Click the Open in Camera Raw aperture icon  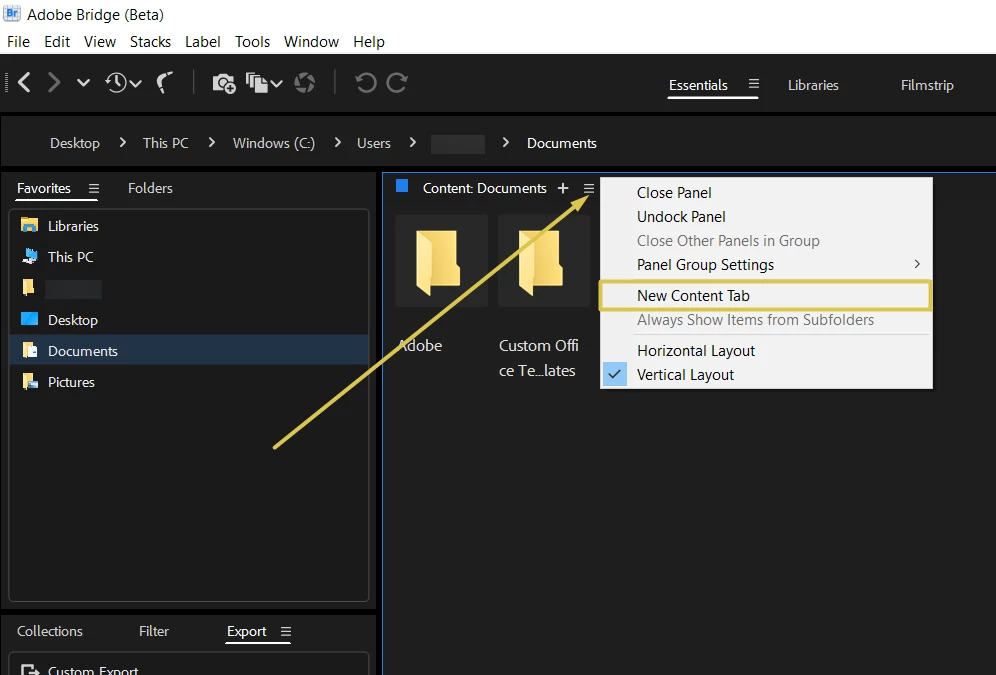click(x=305, y=83)
